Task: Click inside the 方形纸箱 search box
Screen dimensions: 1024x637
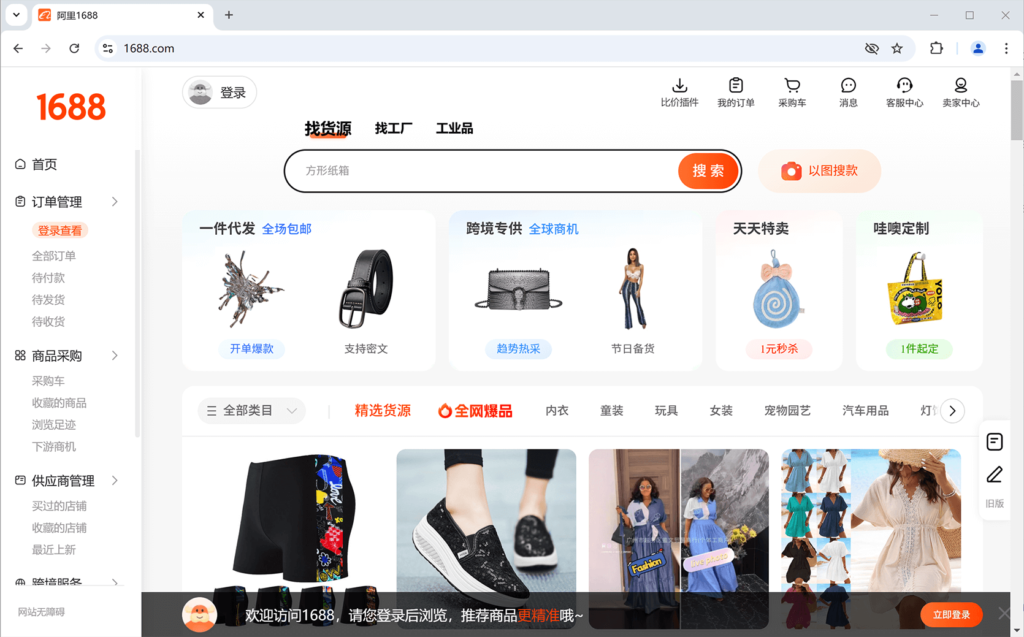Action: (x=450, y=171)
